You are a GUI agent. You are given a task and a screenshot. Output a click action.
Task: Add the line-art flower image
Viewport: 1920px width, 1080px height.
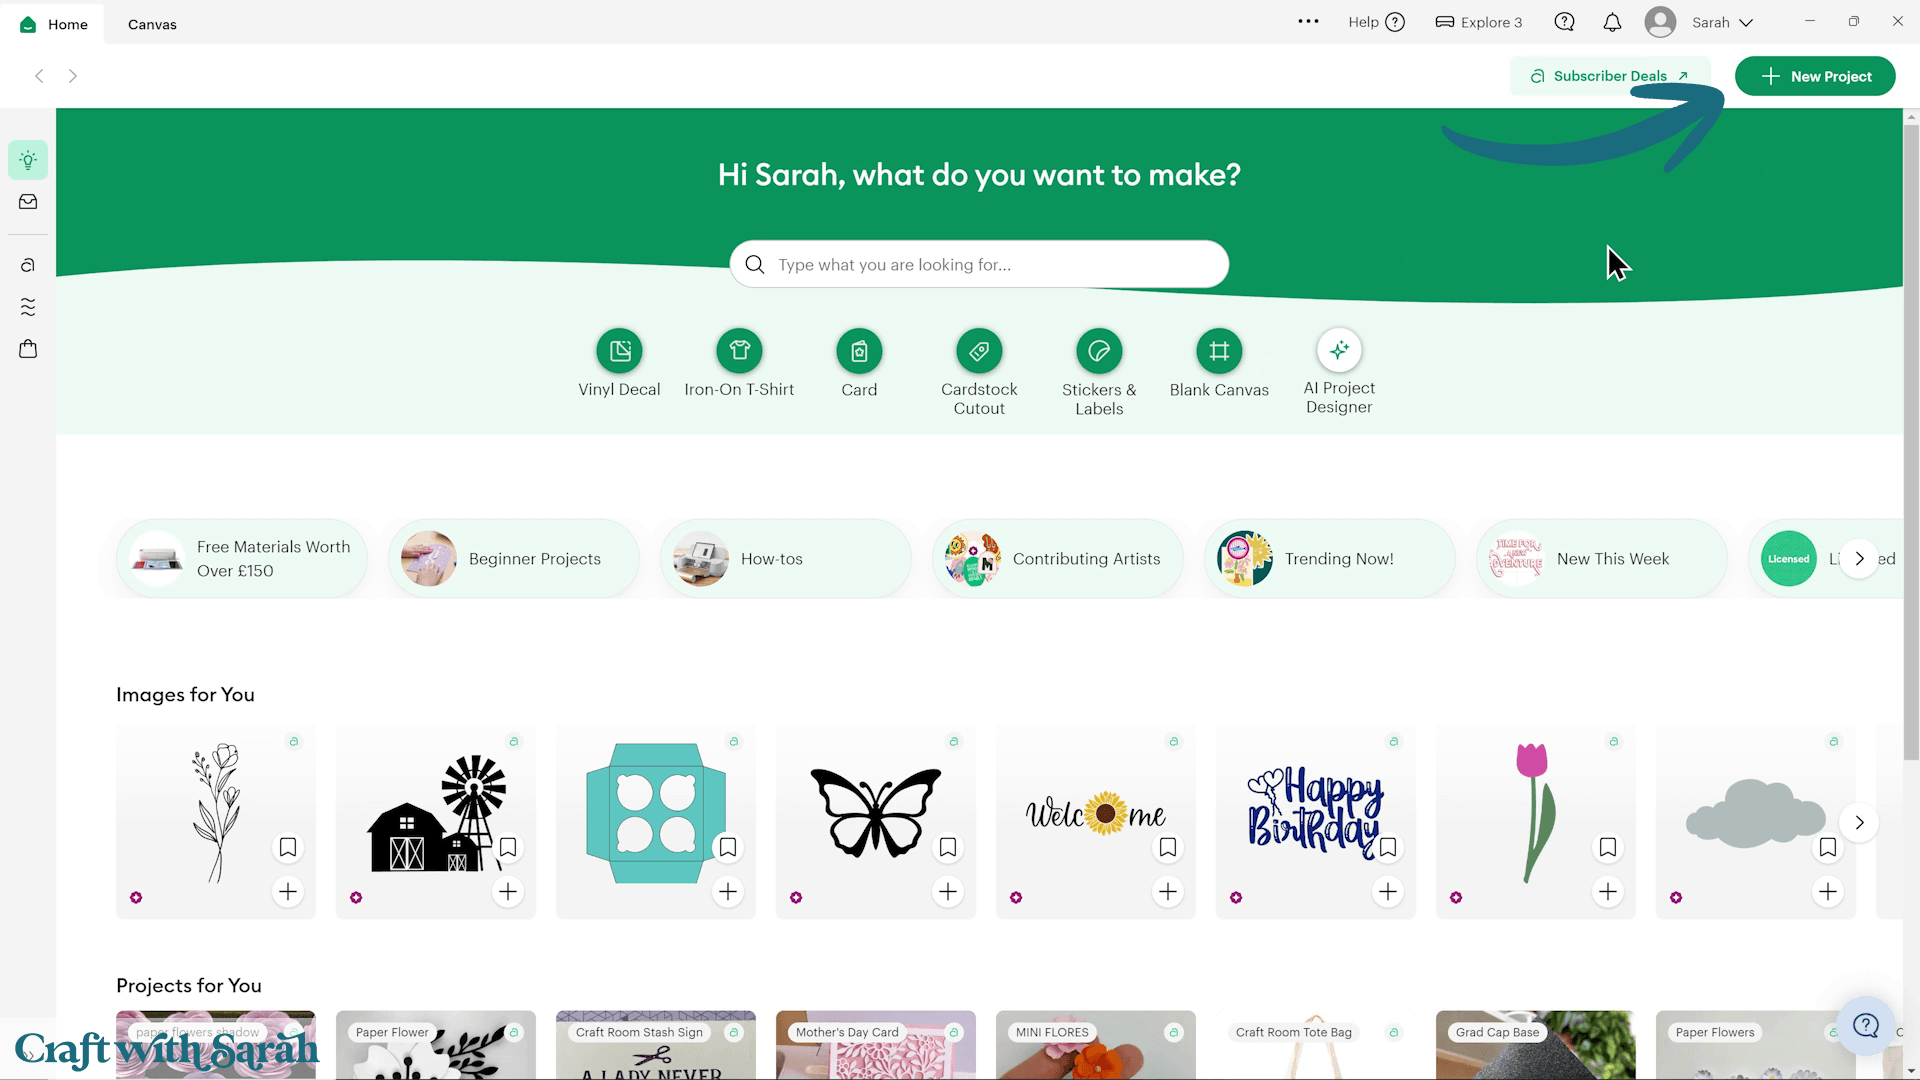(288, 892)
